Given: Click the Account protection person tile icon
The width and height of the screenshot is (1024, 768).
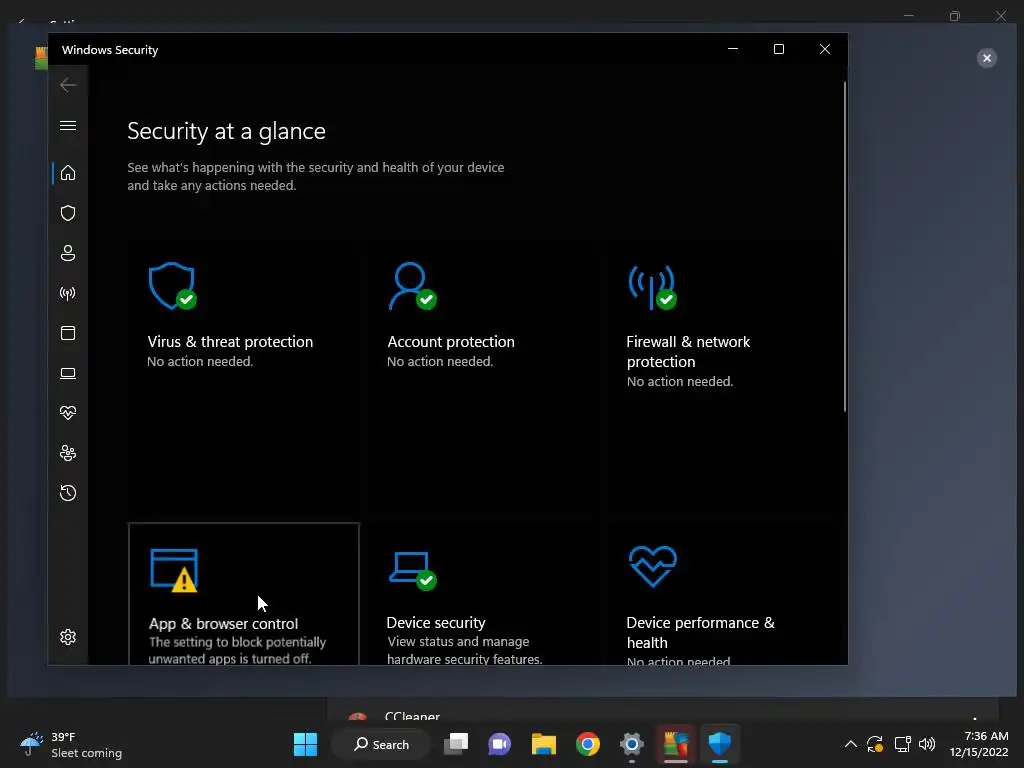Looking at the screenshot, I should coord(412,286).
